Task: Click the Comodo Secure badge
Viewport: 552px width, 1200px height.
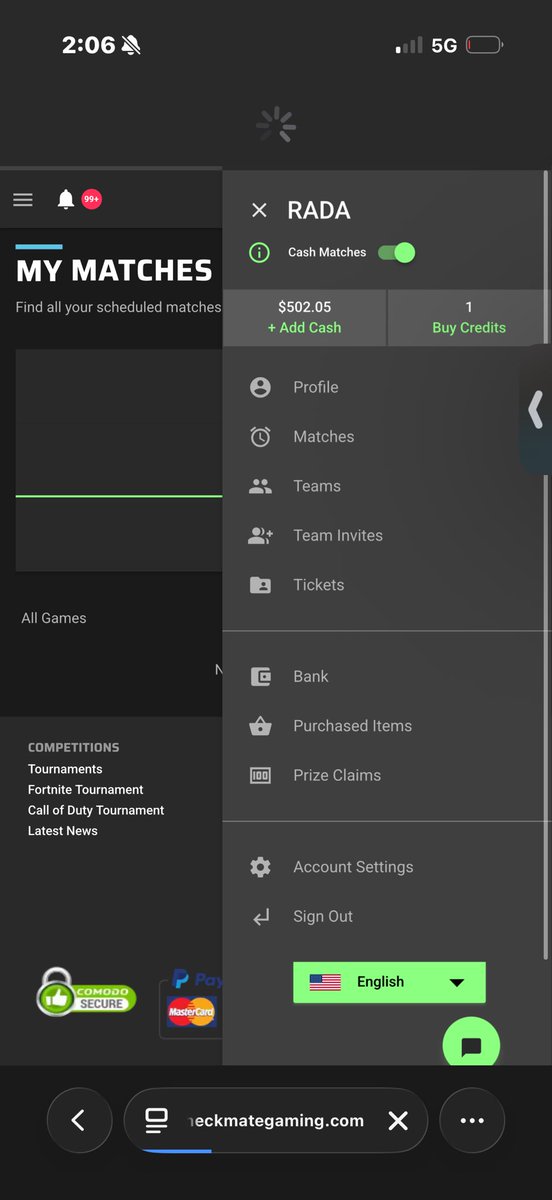Action: [86, 991]
